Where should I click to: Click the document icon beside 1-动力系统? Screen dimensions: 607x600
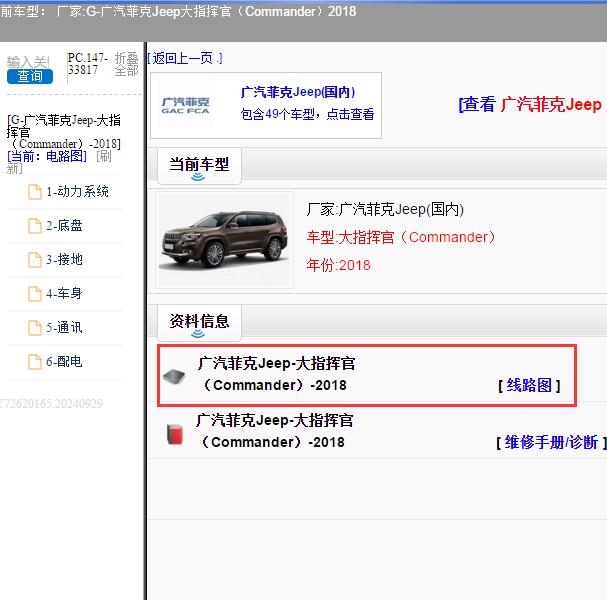[35, 192]
